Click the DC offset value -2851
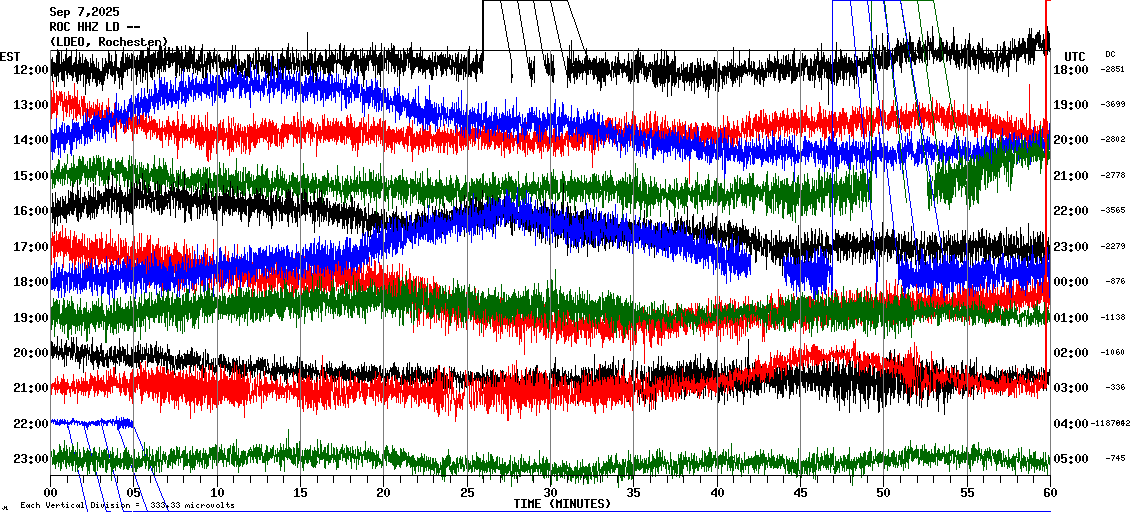 (1113, 69)
